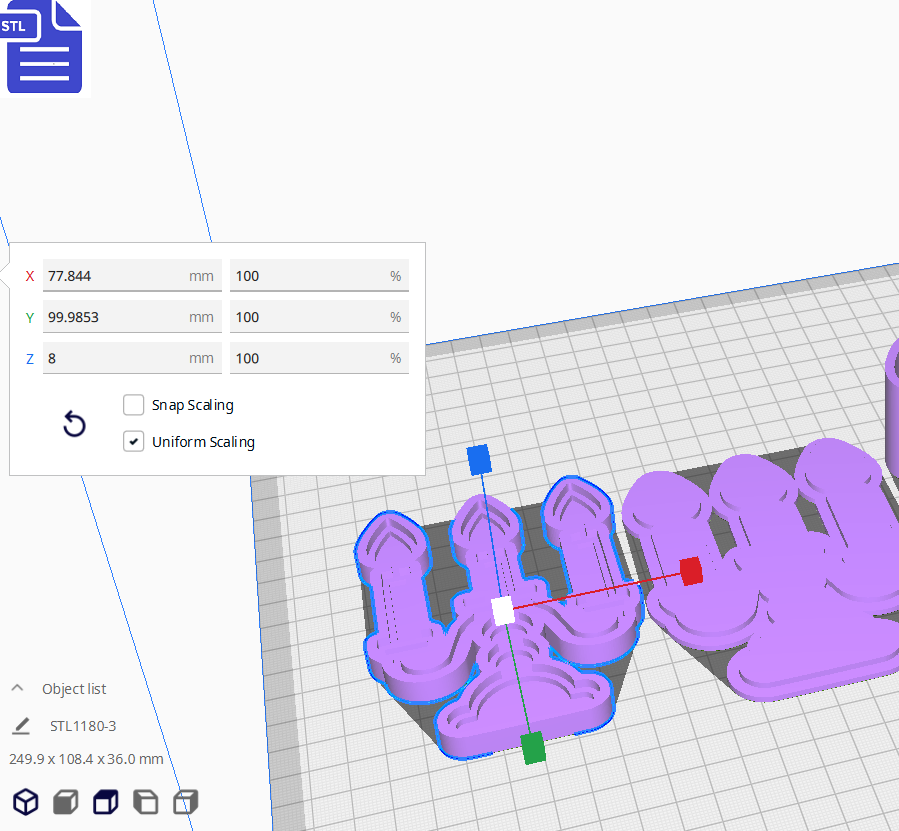
Task: Enable the Snap Scaling checkbox
Action: point(133,405)
